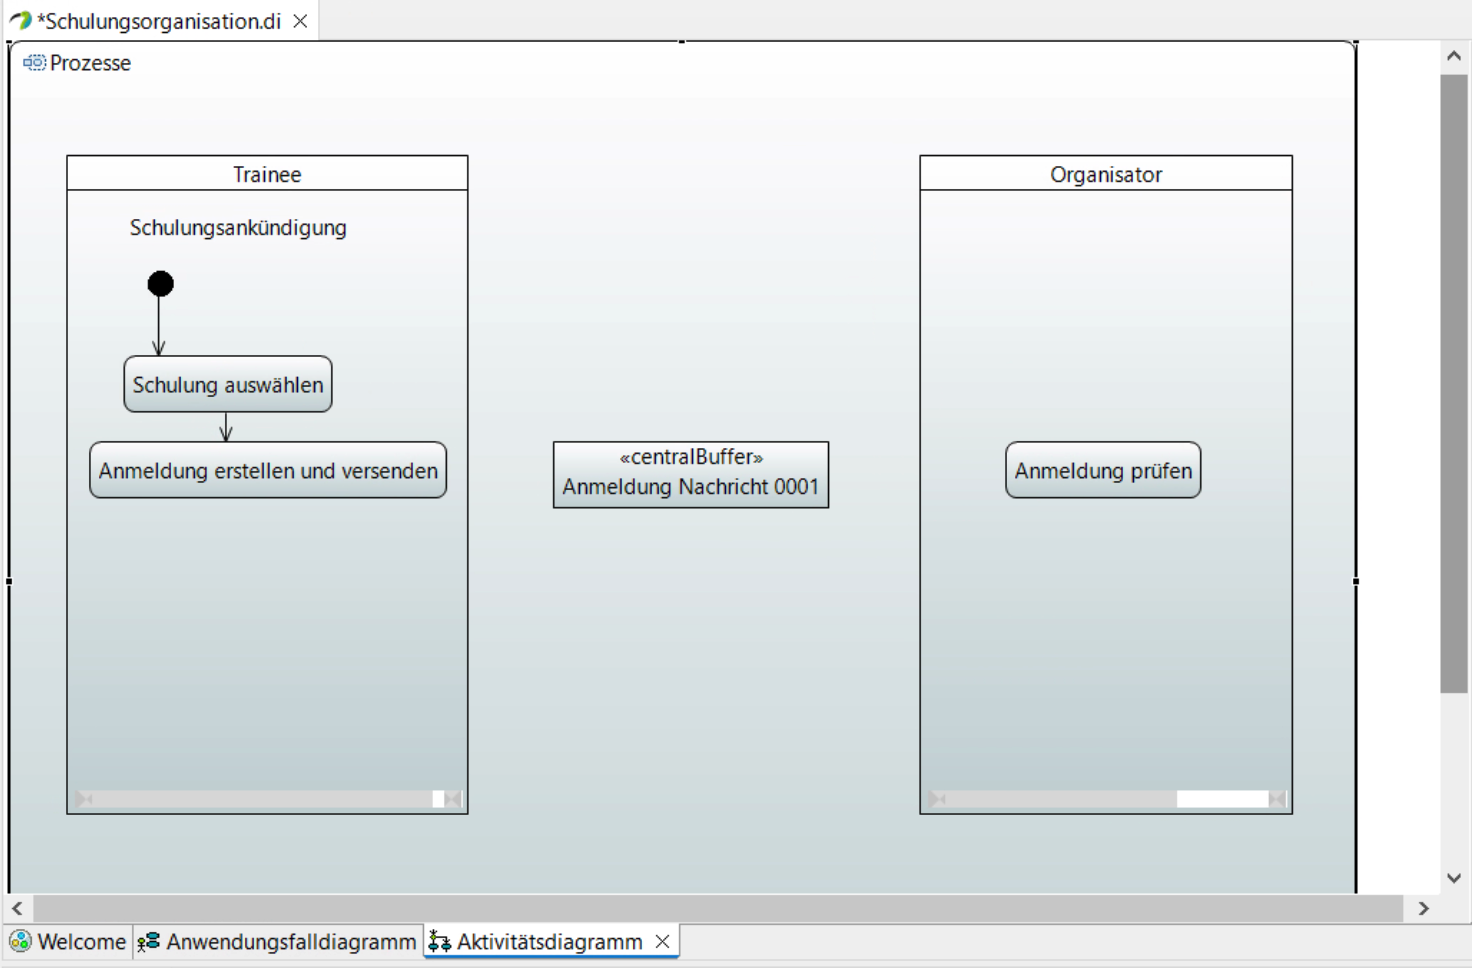Close the Aktivitätsdiagramm tab
The width and height of the screenshot is (1472, 968).
coord(662,942)
